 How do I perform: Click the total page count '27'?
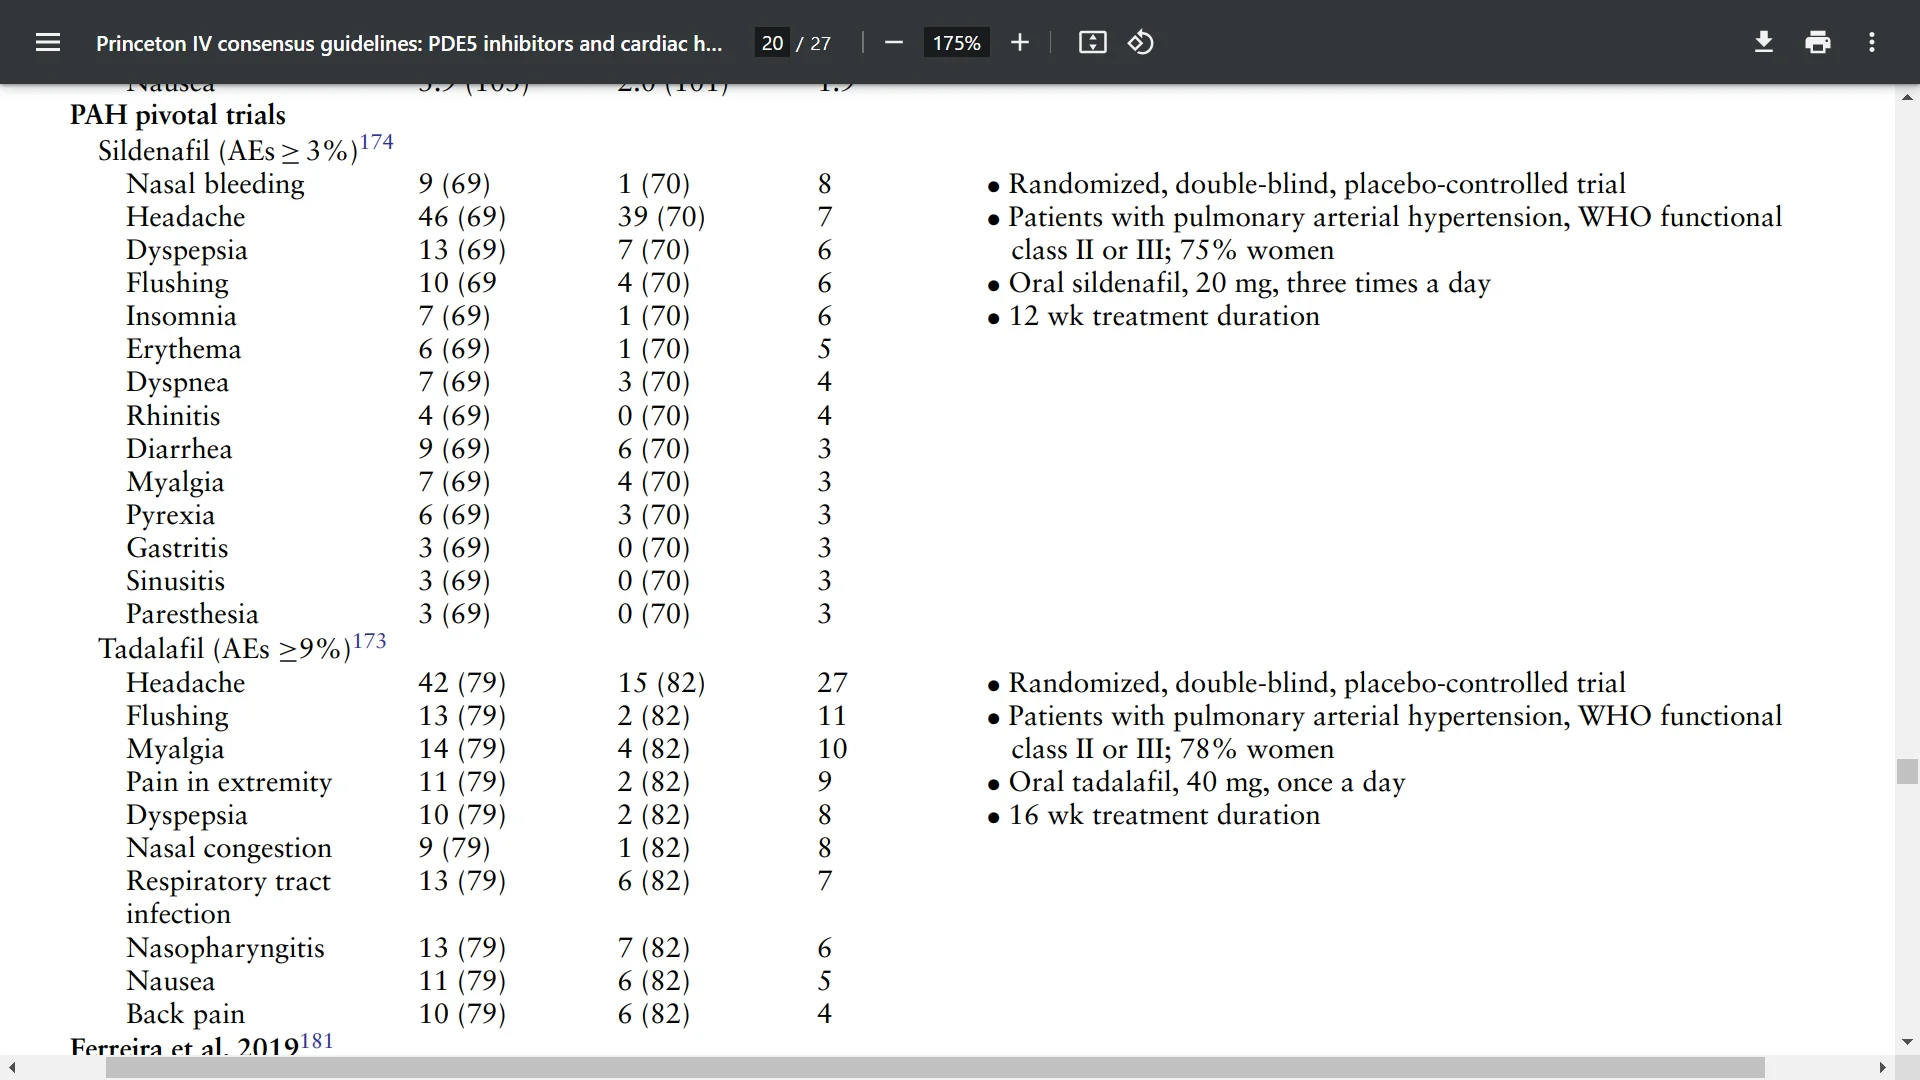pyautogui.click(x=820, y=43)
